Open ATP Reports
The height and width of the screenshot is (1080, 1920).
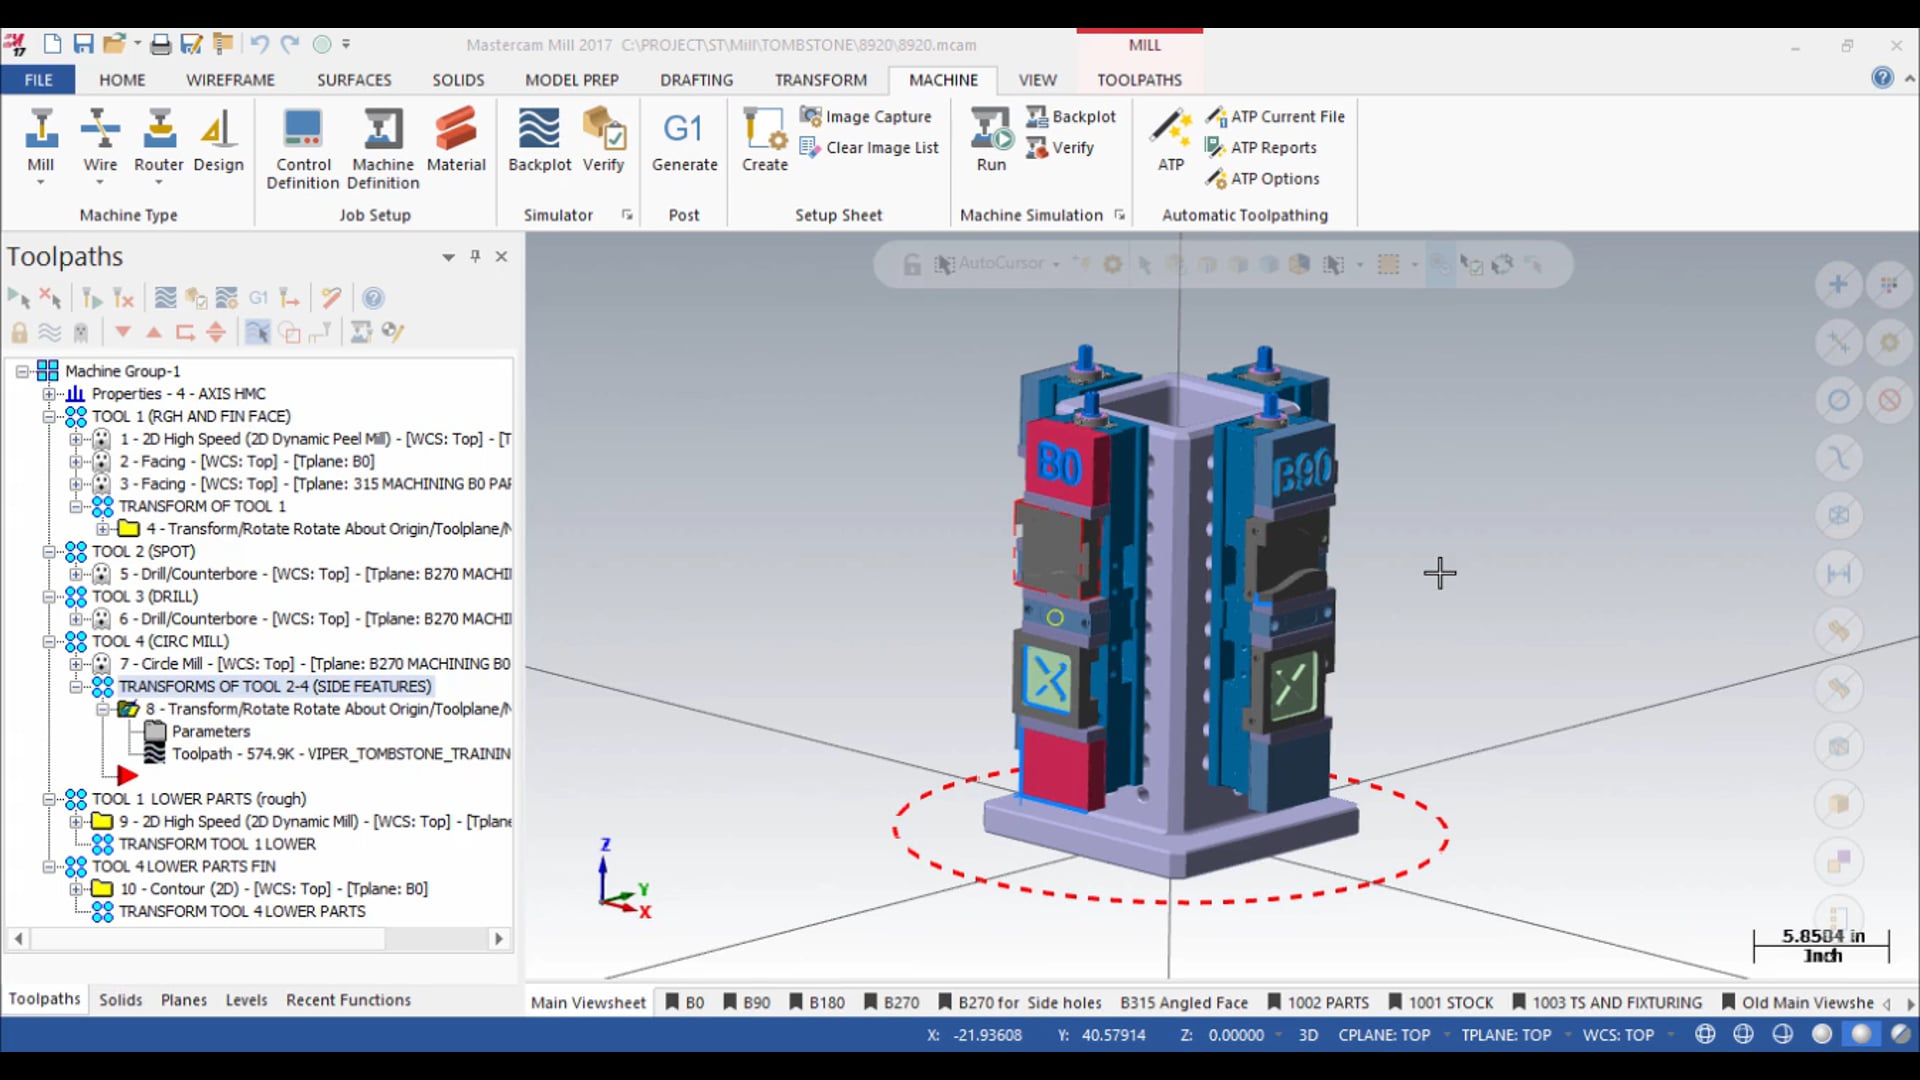pos(1261,148)
